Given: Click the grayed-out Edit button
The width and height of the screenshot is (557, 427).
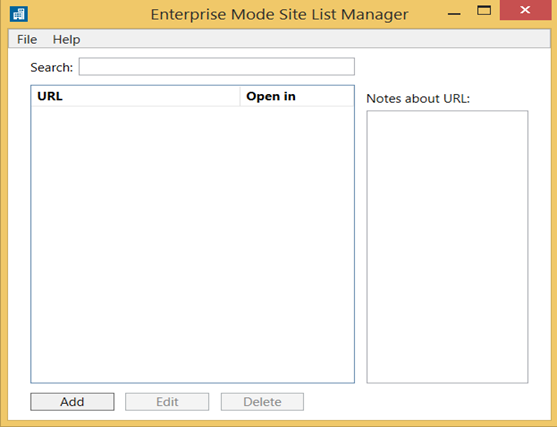Looking at the screenshot, I should 167,402.
